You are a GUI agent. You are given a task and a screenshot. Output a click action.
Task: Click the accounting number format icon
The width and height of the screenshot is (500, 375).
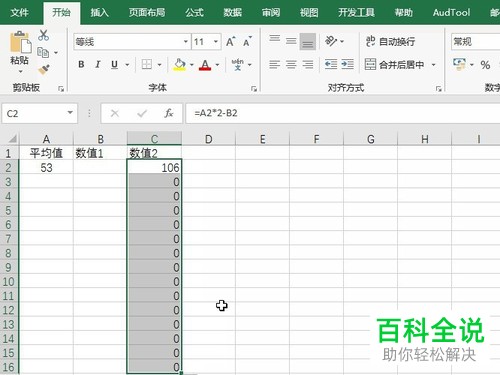pos(459,64)
